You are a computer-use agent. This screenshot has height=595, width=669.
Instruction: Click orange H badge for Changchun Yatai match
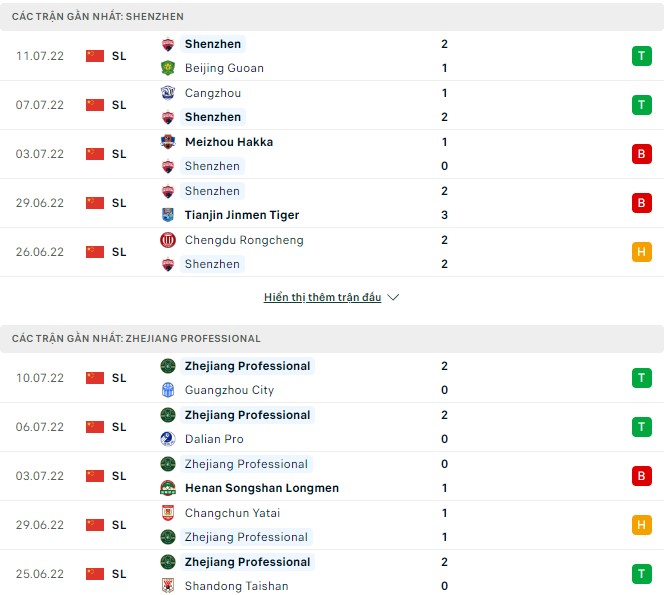(x=641, y=525)
